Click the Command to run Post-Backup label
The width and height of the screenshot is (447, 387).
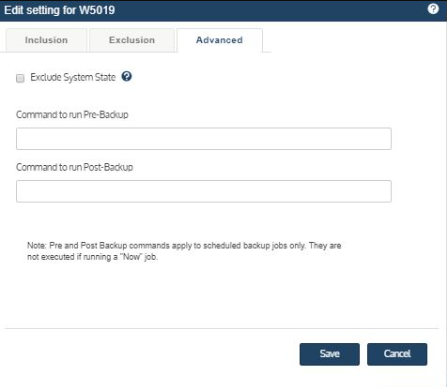pyautogui.click(x=75, y=167)
